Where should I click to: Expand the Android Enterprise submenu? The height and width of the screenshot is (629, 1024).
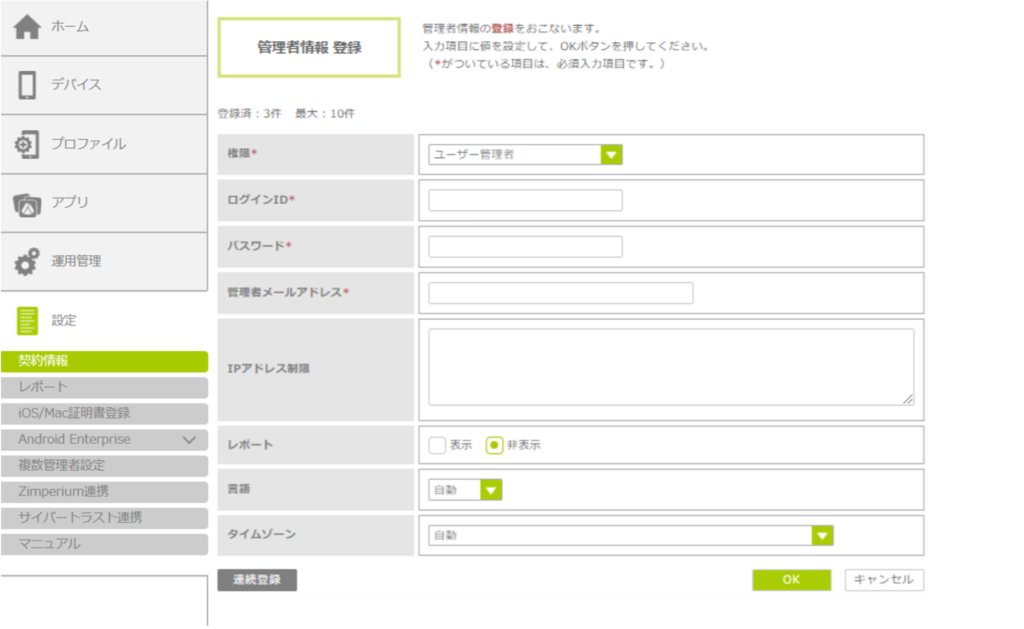[189, 440]
